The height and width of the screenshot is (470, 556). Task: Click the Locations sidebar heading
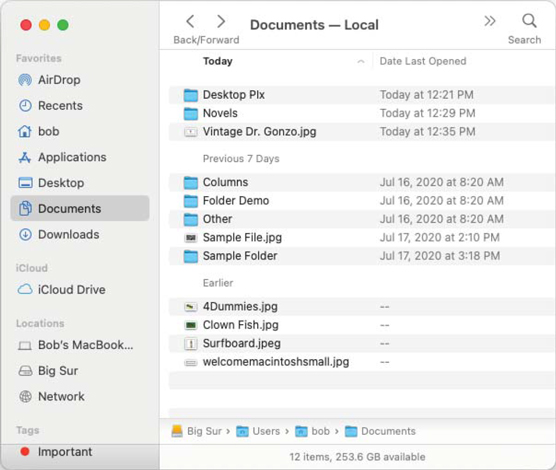40,324
